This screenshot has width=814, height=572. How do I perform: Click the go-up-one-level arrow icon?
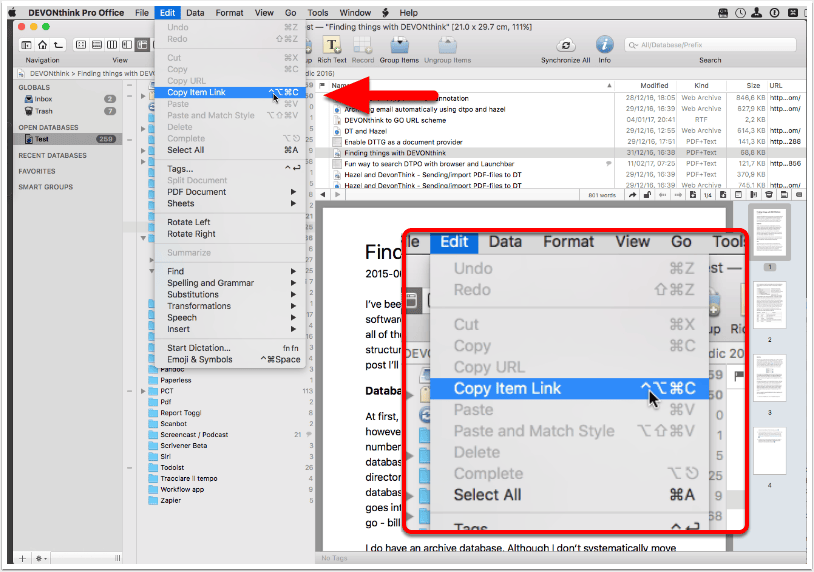(x=59, y=45)
